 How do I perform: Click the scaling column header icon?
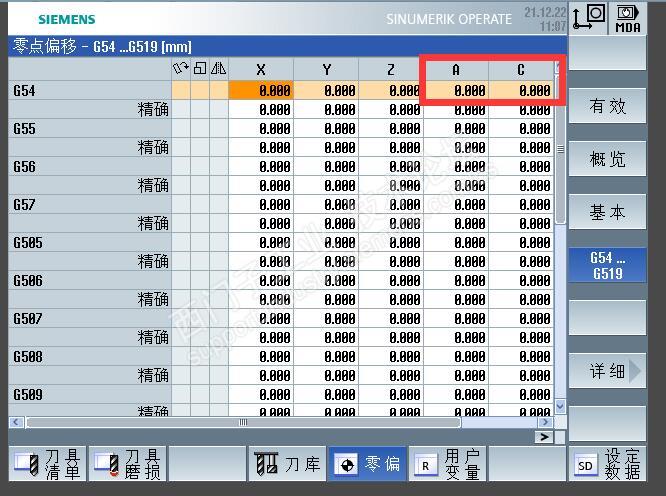point(200,68)
